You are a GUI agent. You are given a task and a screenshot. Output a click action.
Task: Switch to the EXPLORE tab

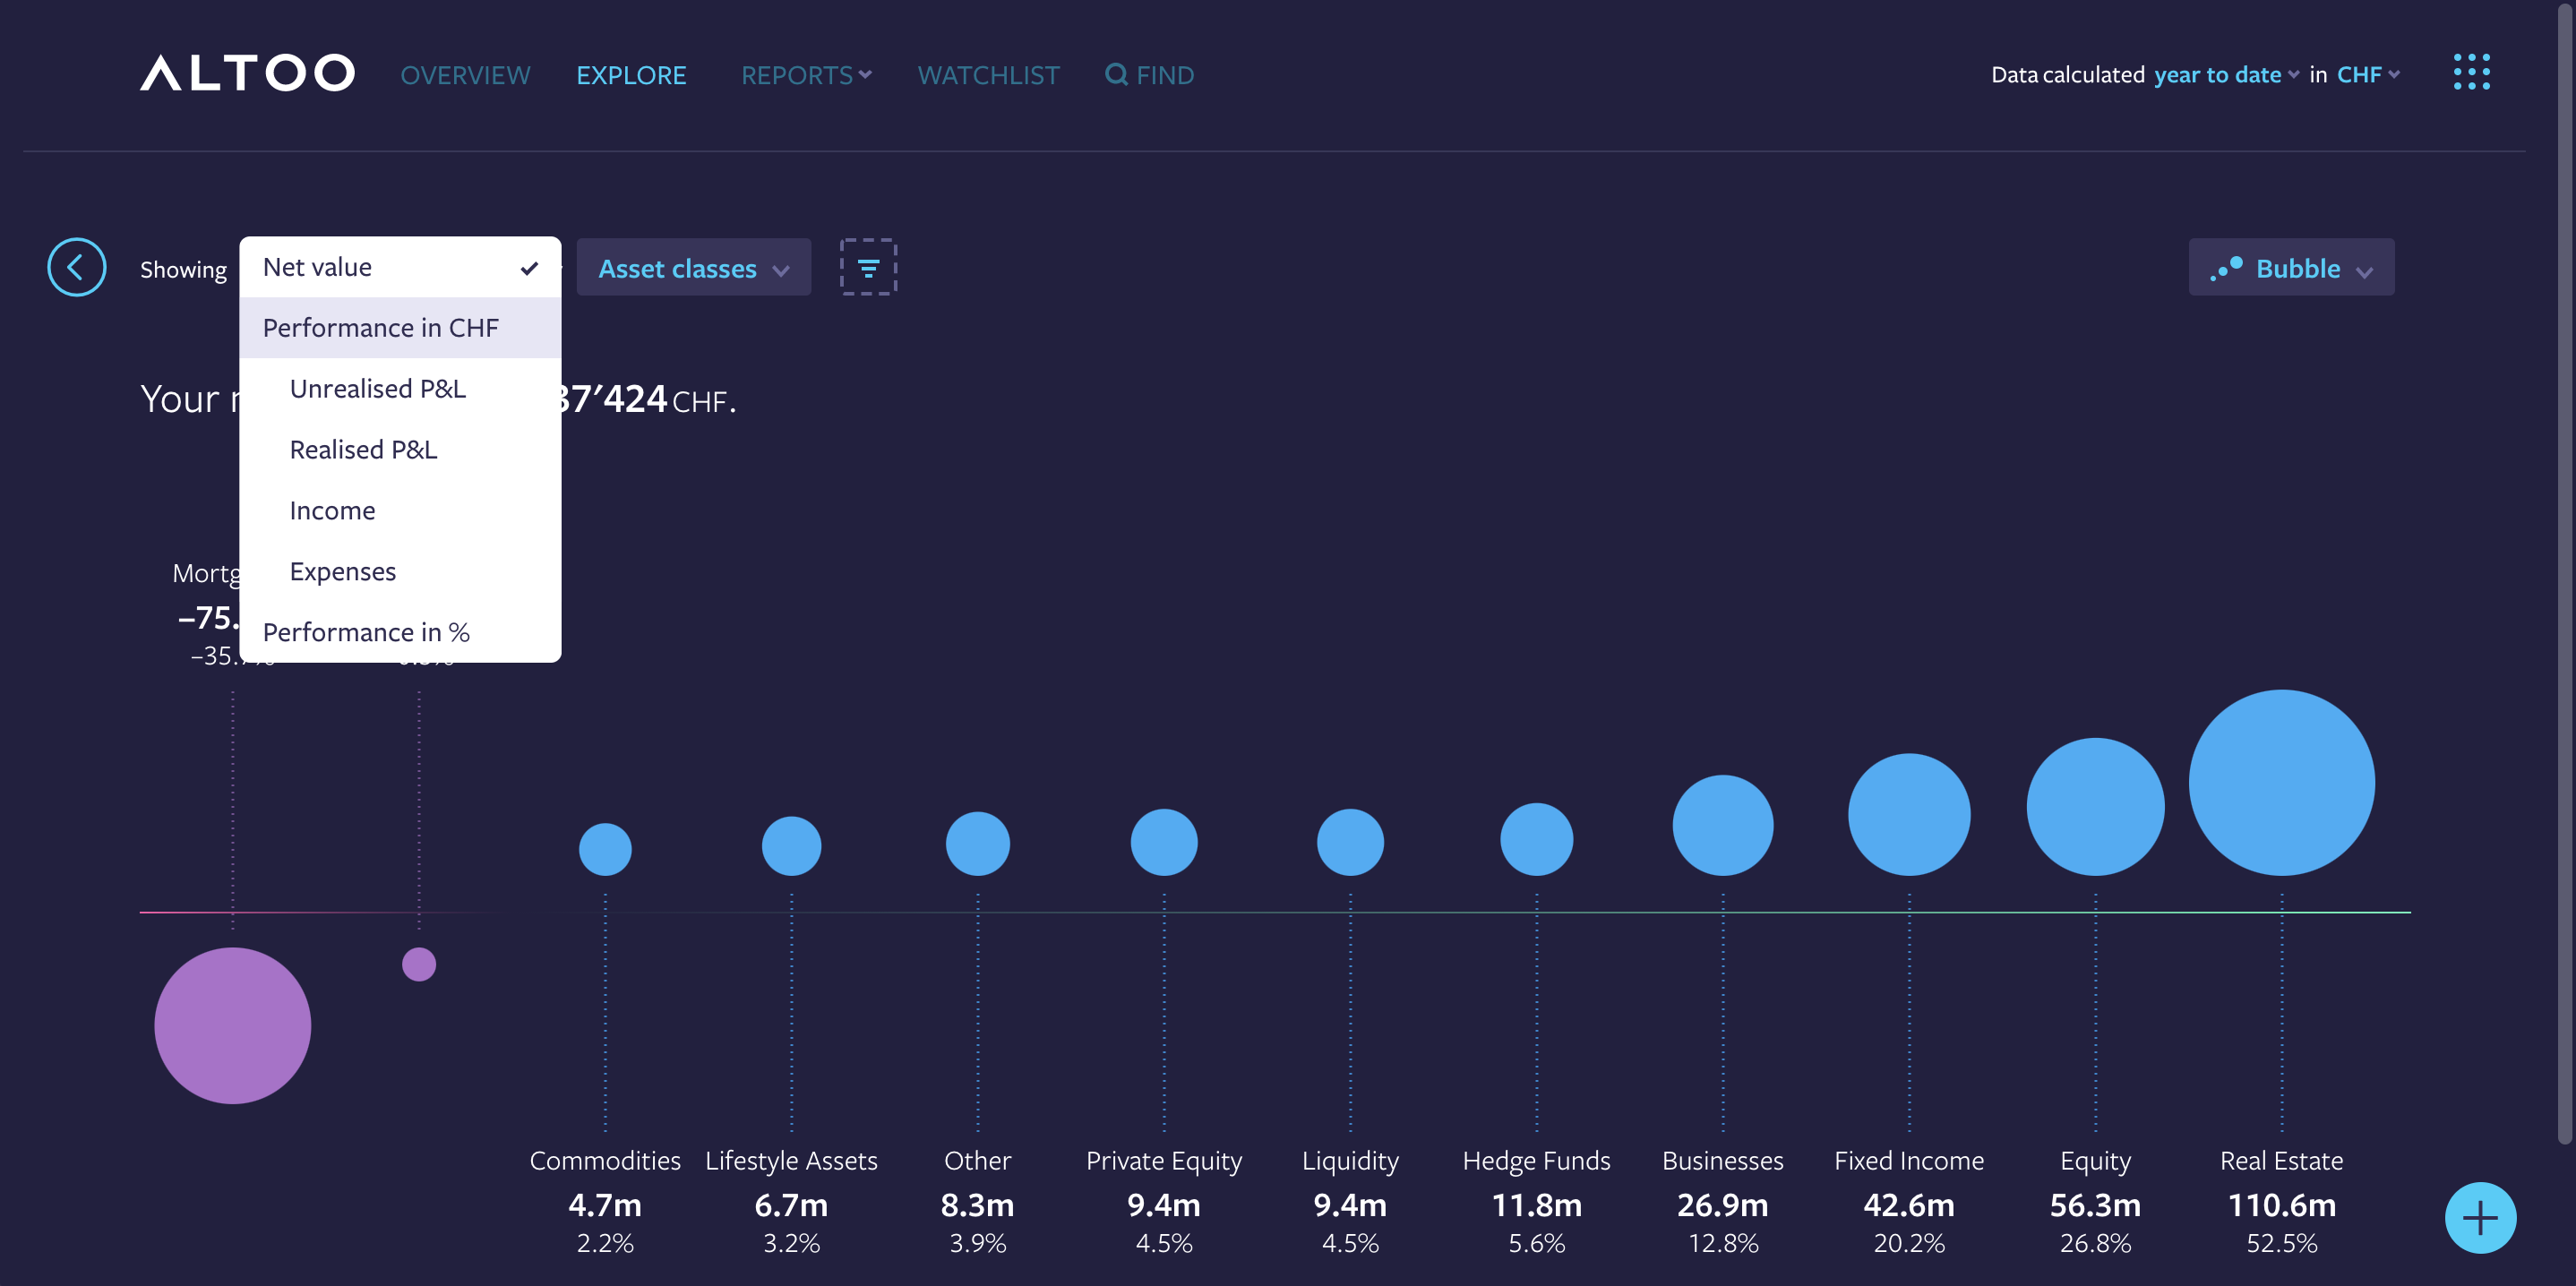coord(631,74)
